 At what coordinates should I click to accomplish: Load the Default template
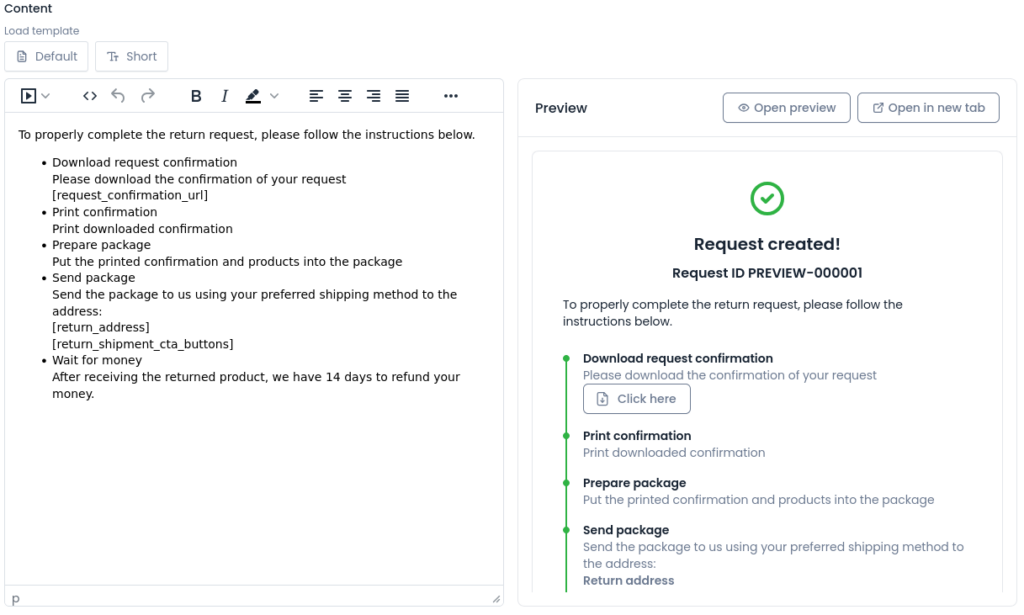pos(47,57)
